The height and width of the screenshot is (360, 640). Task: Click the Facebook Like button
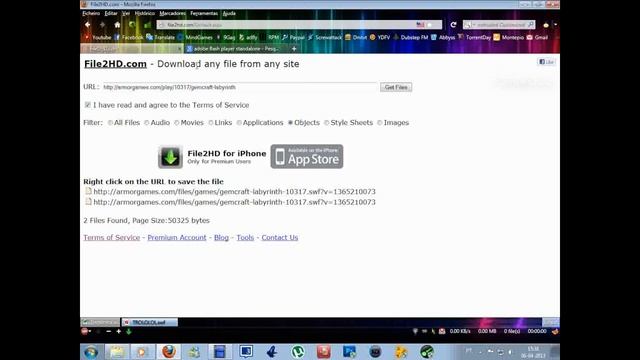(x=546, y=62)
